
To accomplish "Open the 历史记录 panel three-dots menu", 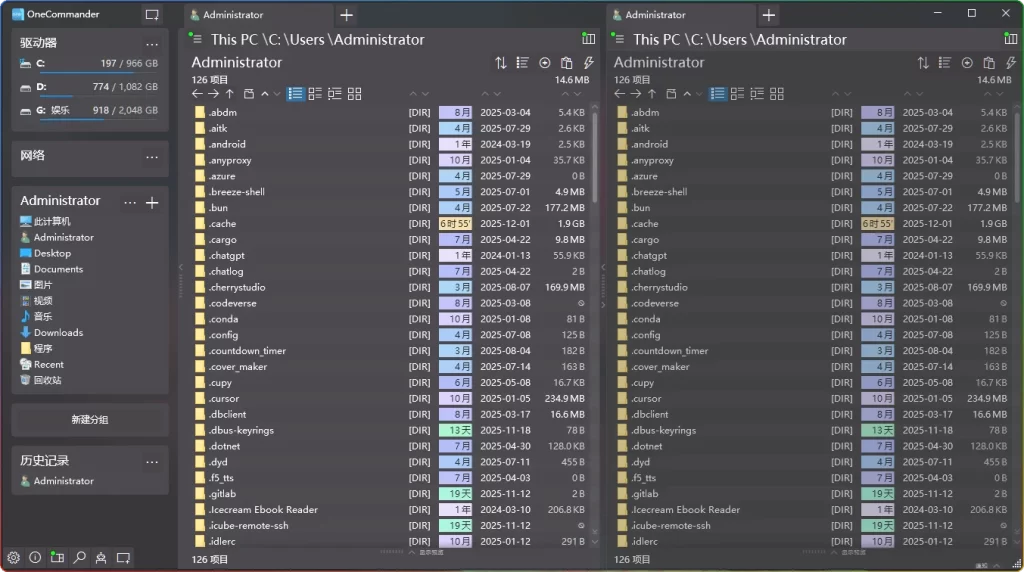I will 152,462.
